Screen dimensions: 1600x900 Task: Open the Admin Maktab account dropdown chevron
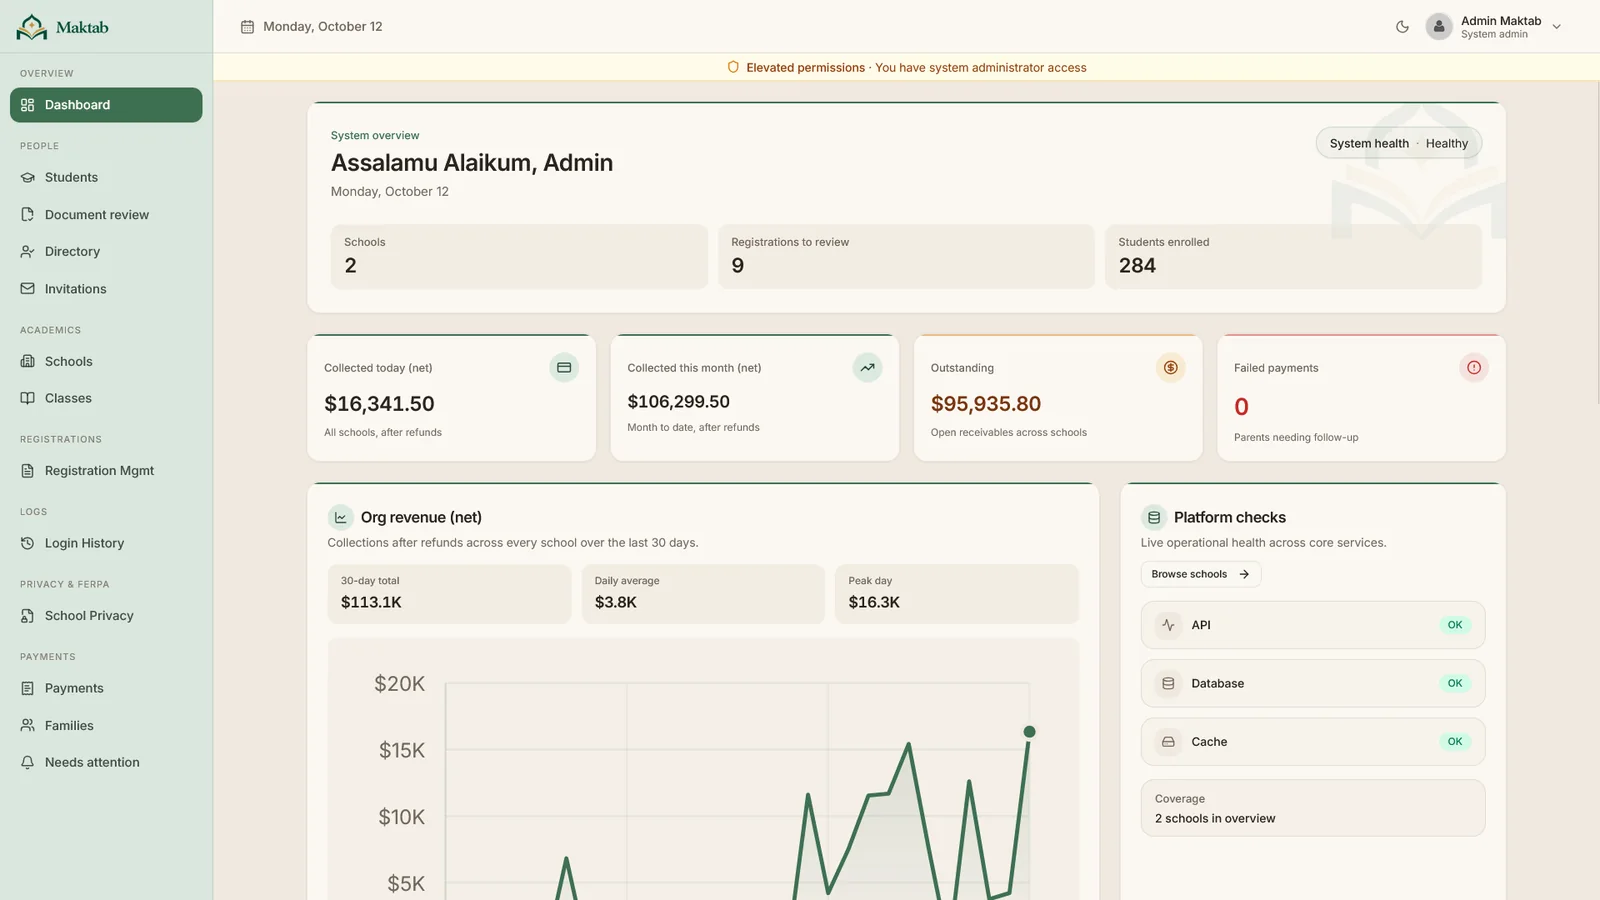tap(1556, 27)
